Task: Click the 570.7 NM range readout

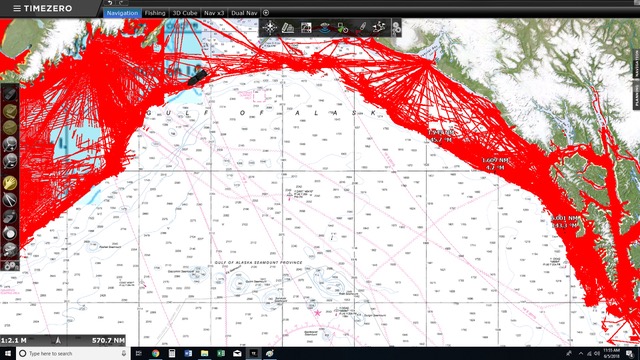Action: (x=108, y=340)
